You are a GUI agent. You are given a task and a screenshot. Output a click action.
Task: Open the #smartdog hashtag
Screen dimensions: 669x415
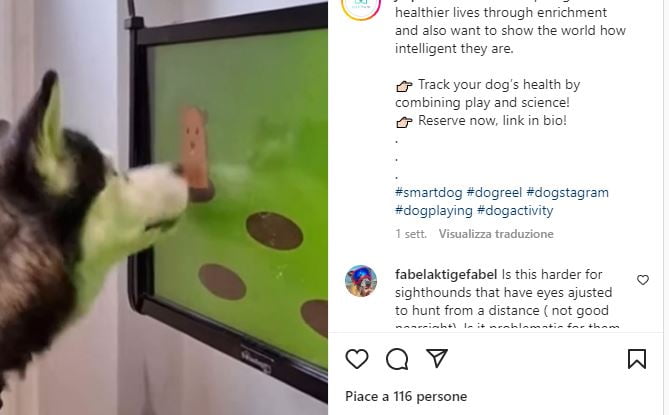click(x=428, y=192)
